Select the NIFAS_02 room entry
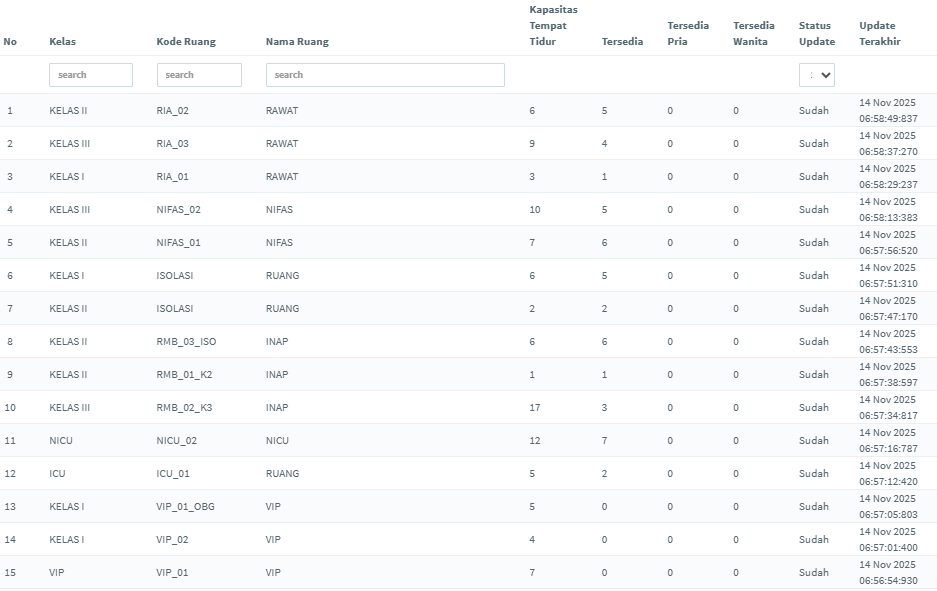Viewport: 937px width, 591px height. tap(179, 210)
